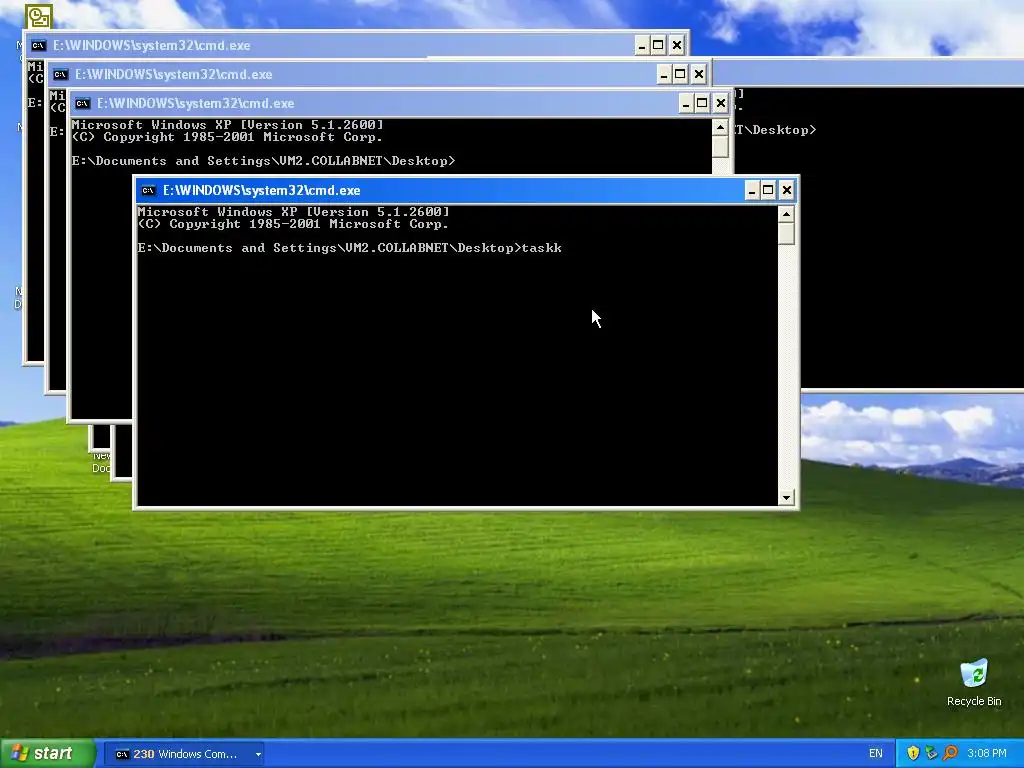Click 'Microsoft Windows XP [Version 5.1.2600]' in the front window
The width and height of the screenshot is (1024, 768).
click(293, 212)
